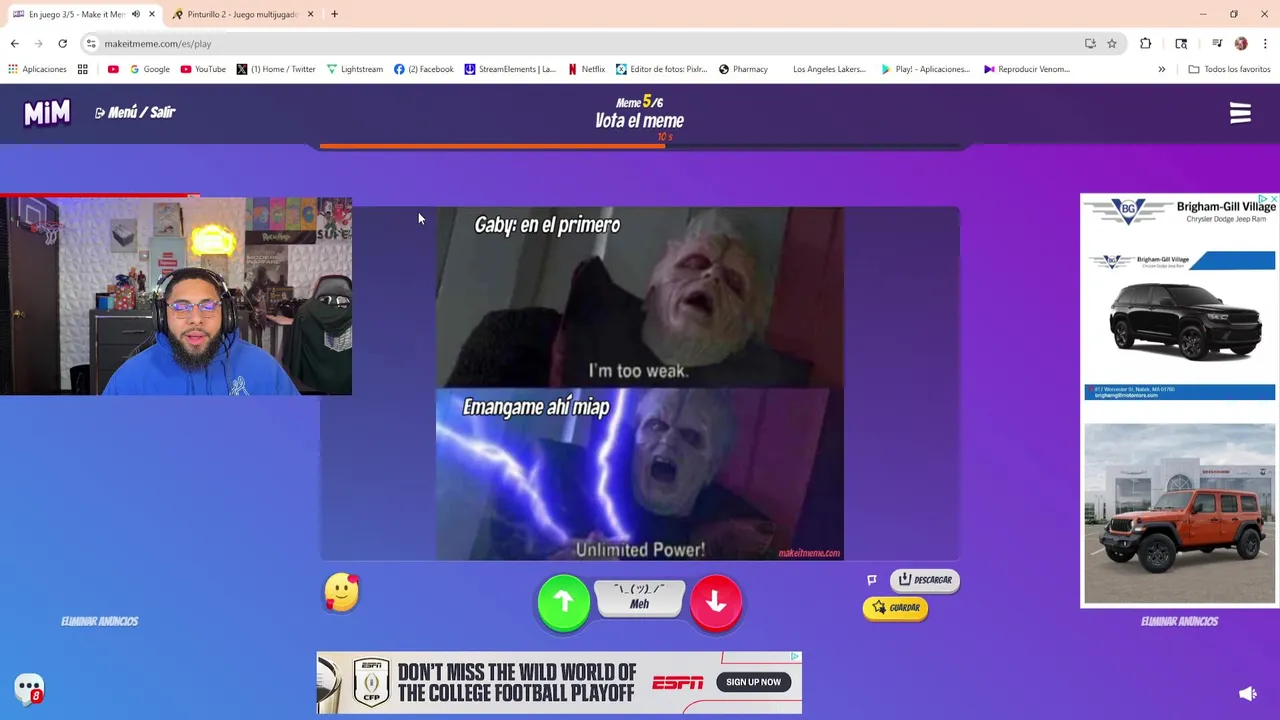The image size is (1280, 720).
Task: Click right Eliminar Anuncios link
Action: (x=1179, y=621)
